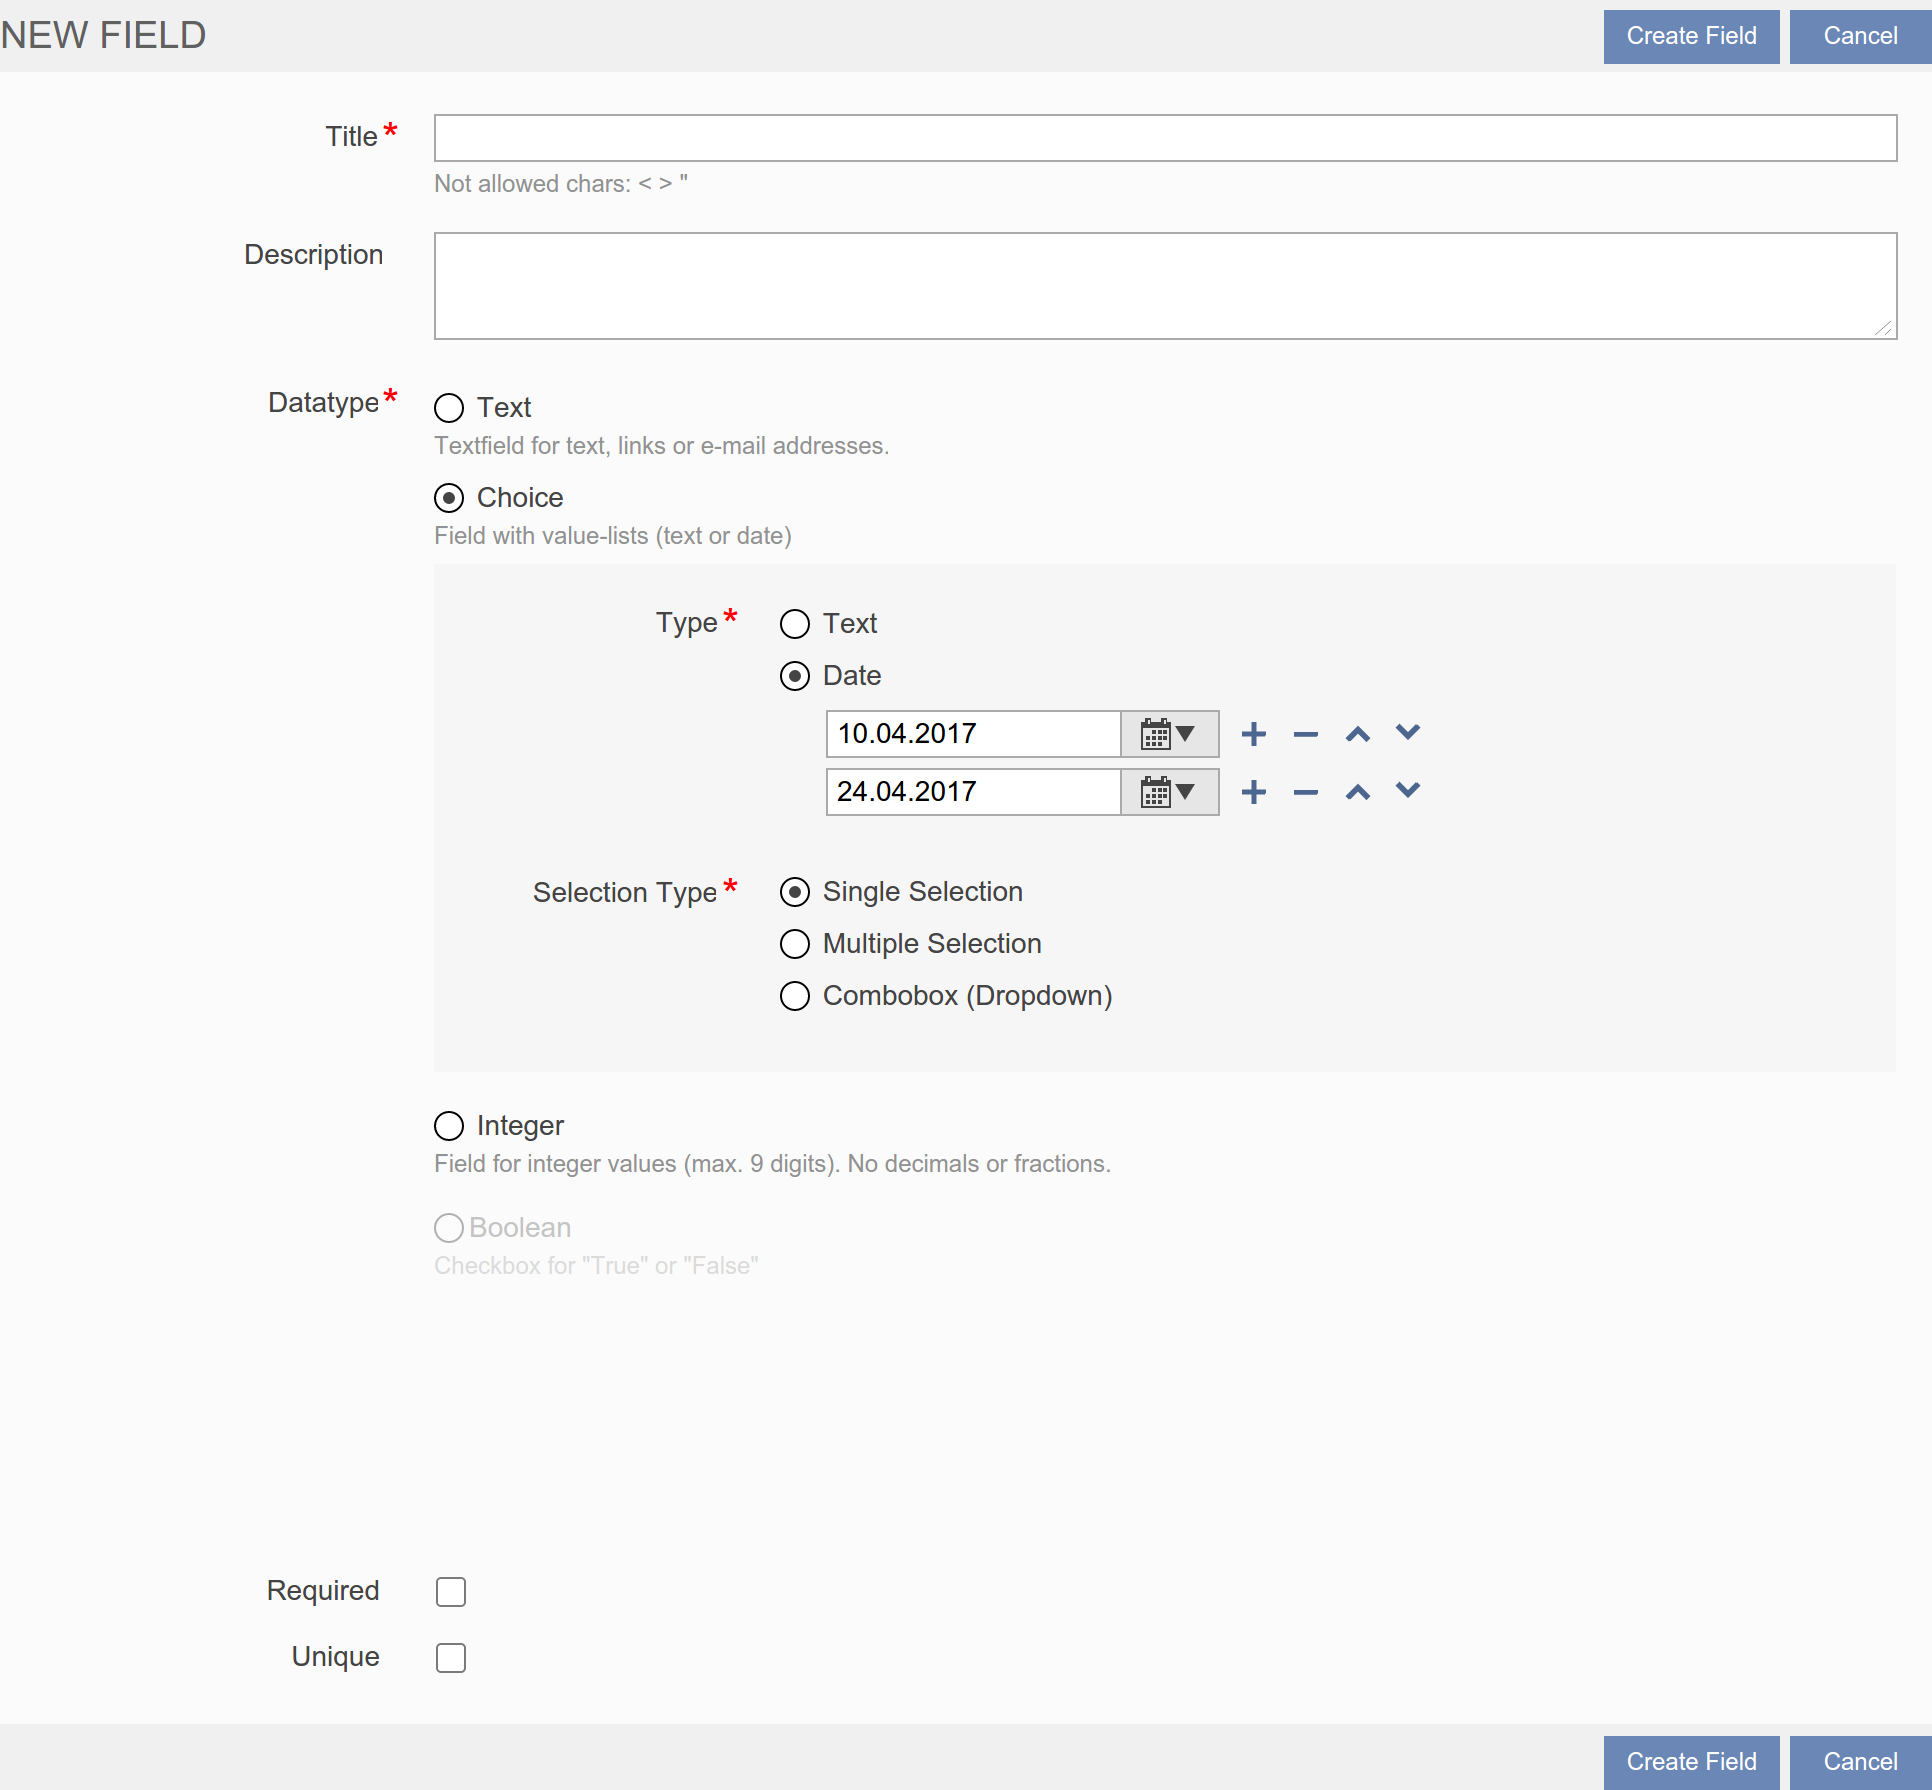Move the 24.04.2017 value down

pyautogui.click(x=1408, y=791)
